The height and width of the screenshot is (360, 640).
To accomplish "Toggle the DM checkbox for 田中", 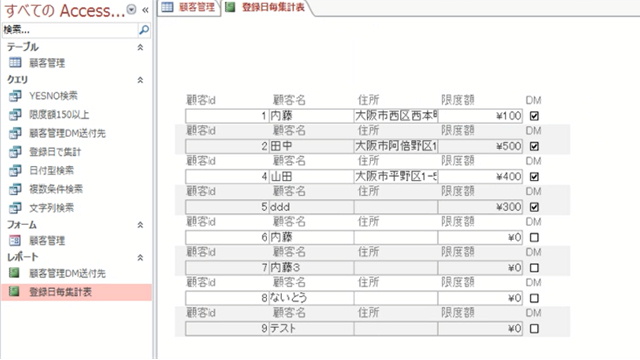I will (x=534, y=146).
